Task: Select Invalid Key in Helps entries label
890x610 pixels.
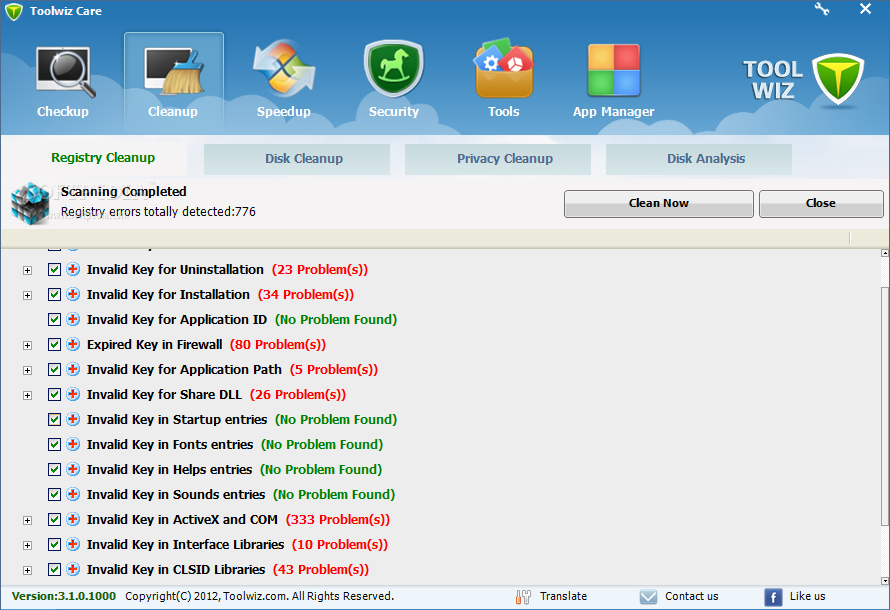Action: coord(169,469)
